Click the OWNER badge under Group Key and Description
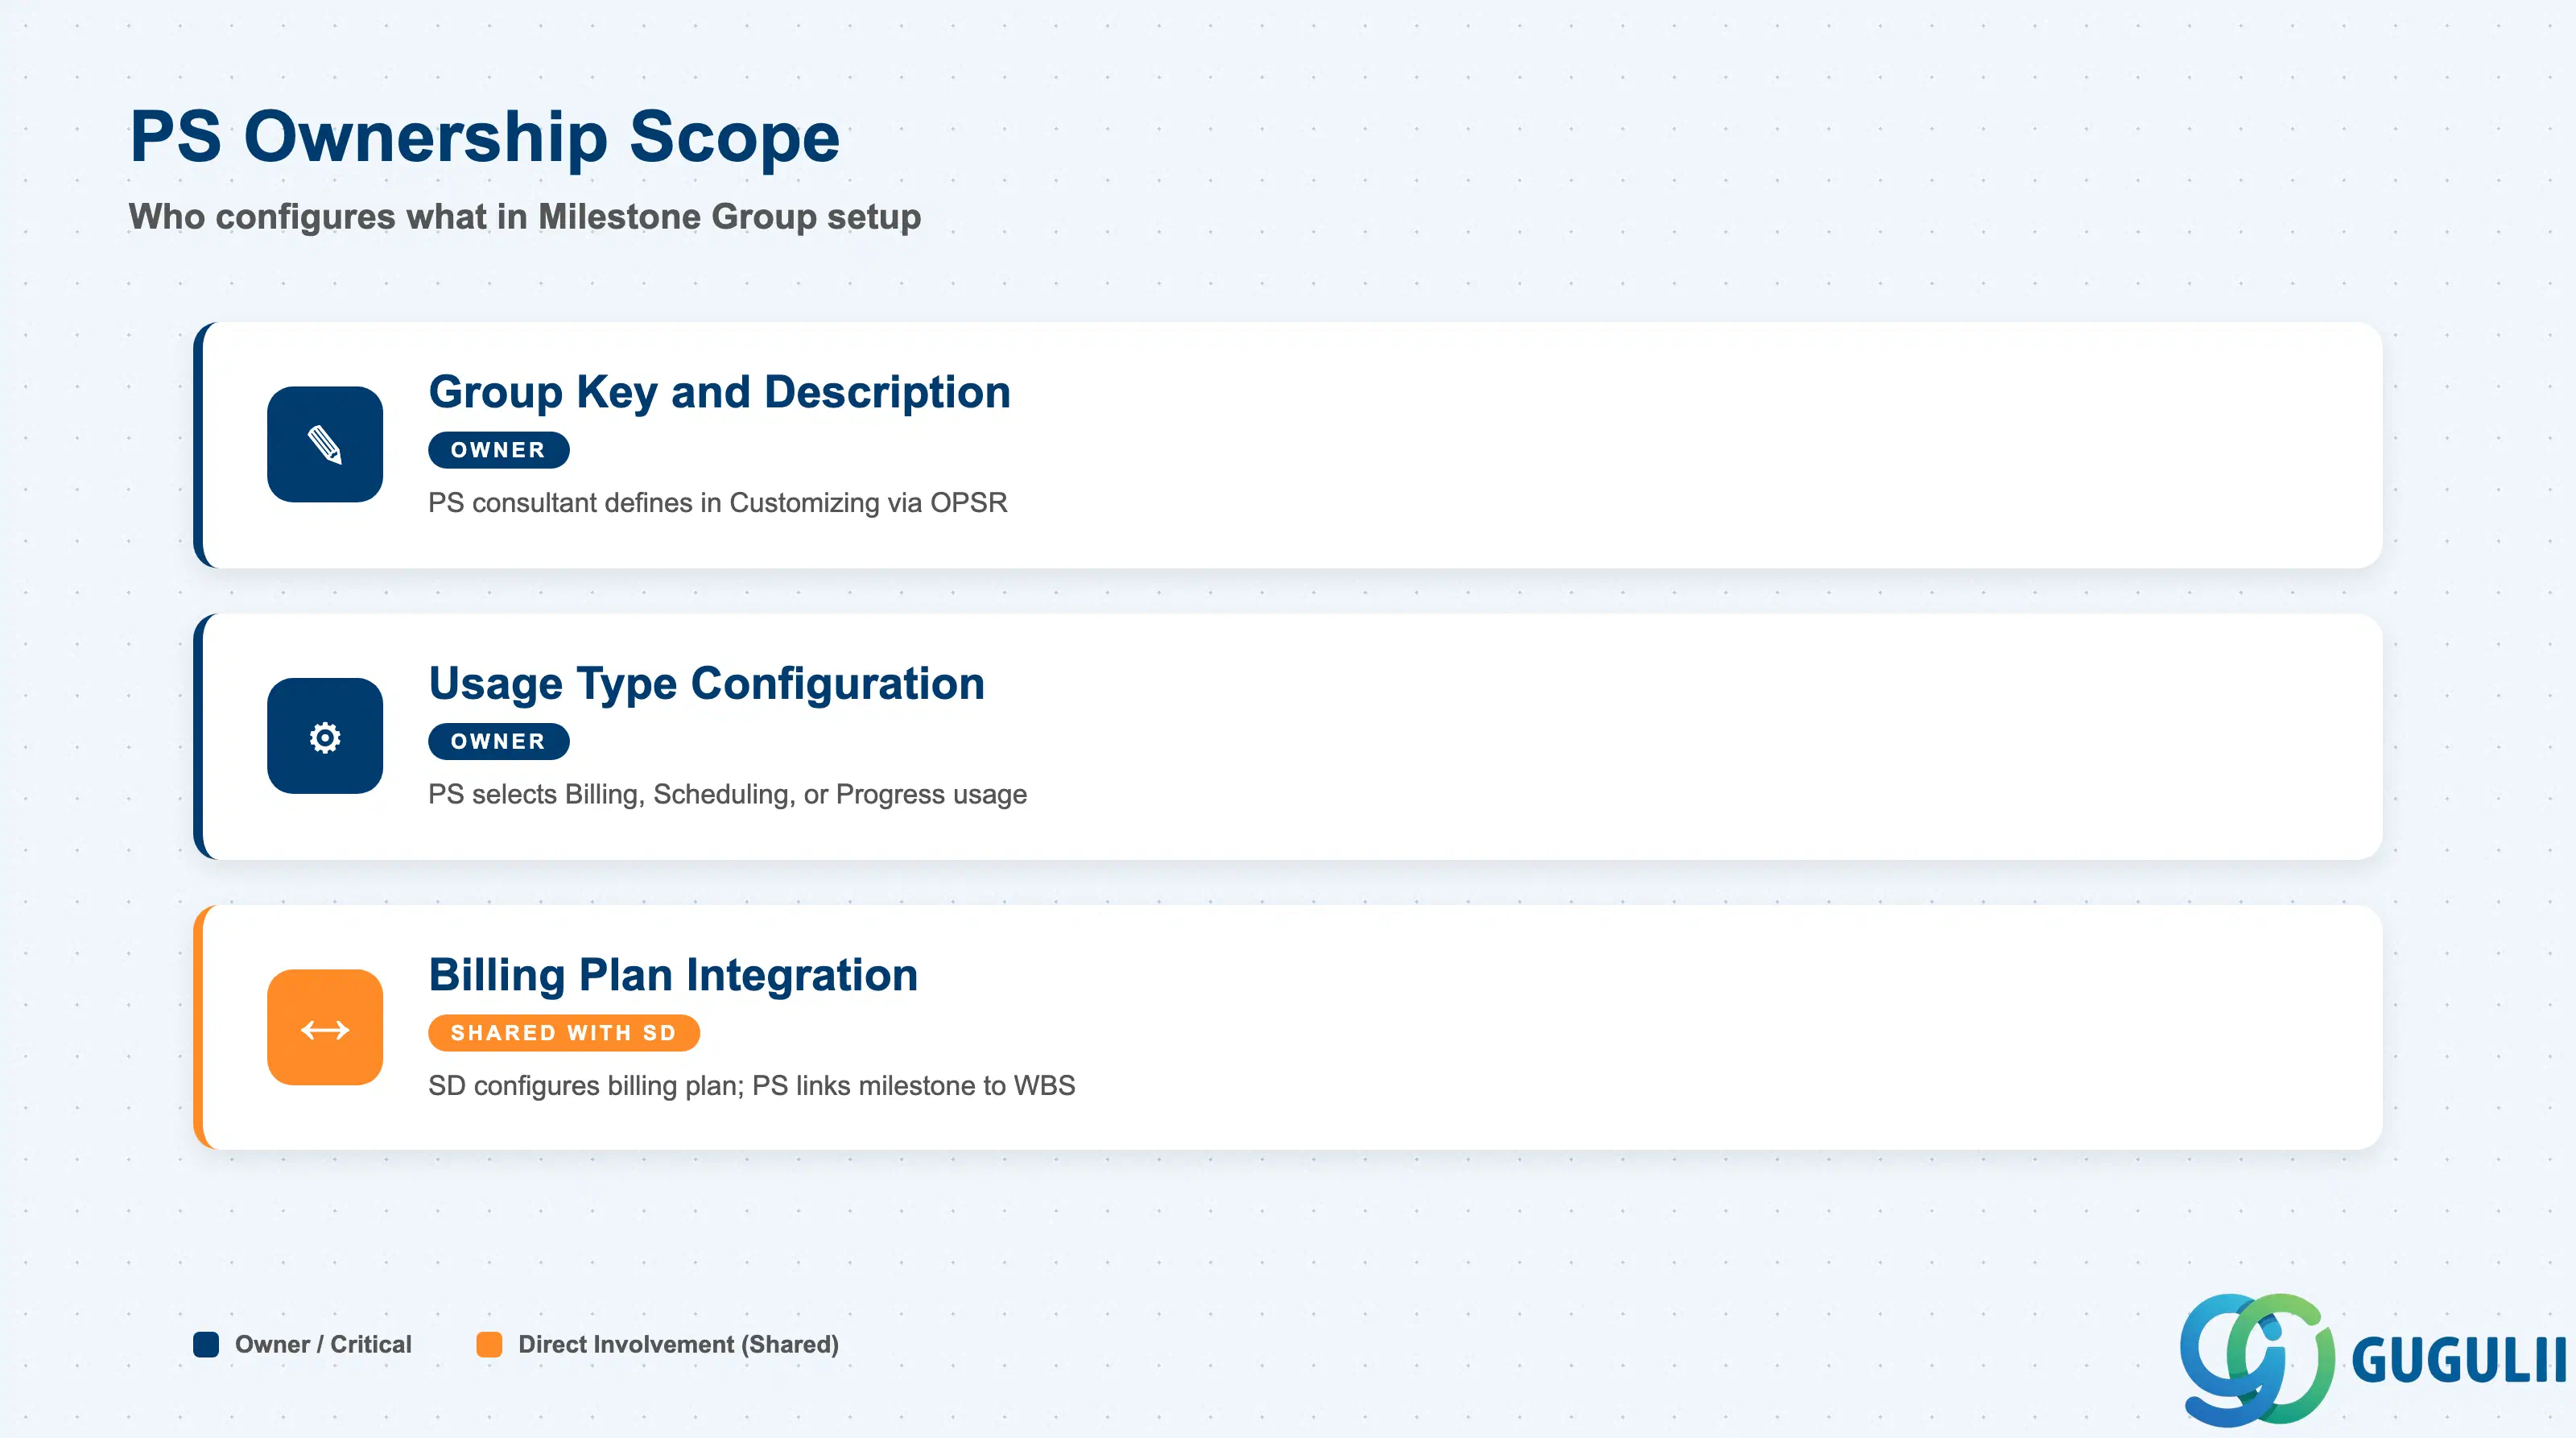The image size is (2576, 1438). click(498, 450)
